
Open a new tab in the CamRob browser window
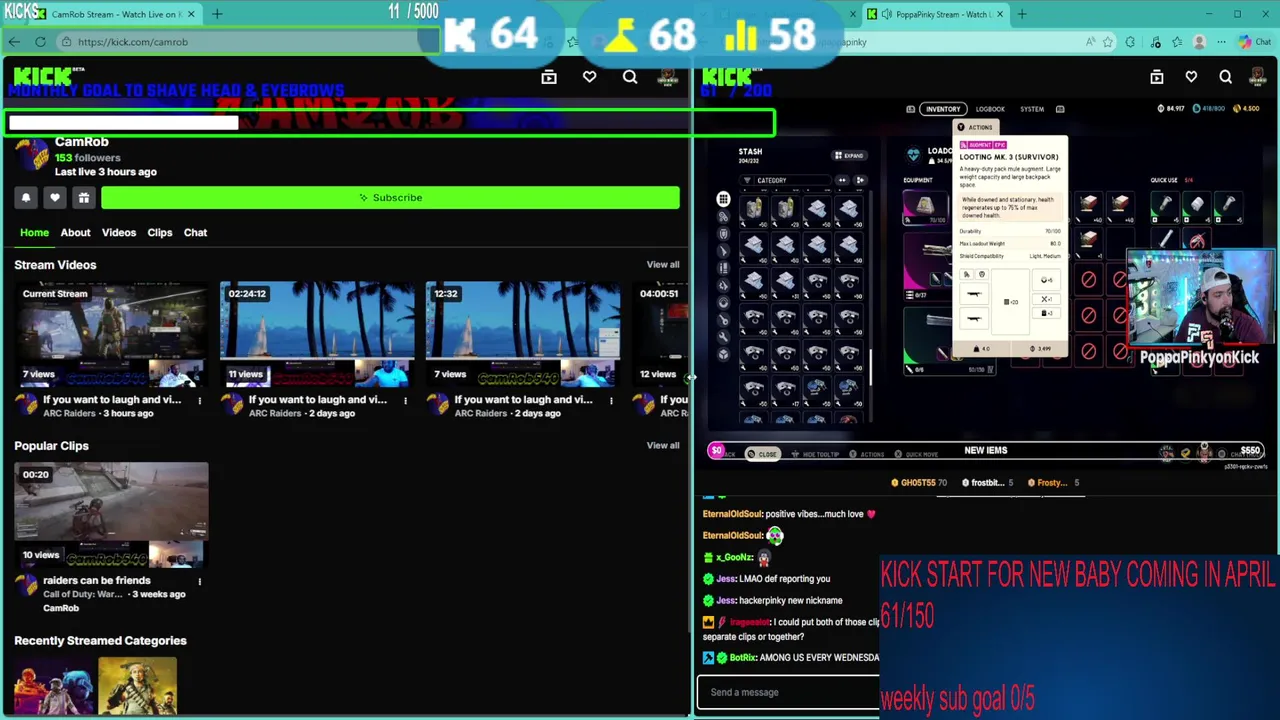point(217,14)
